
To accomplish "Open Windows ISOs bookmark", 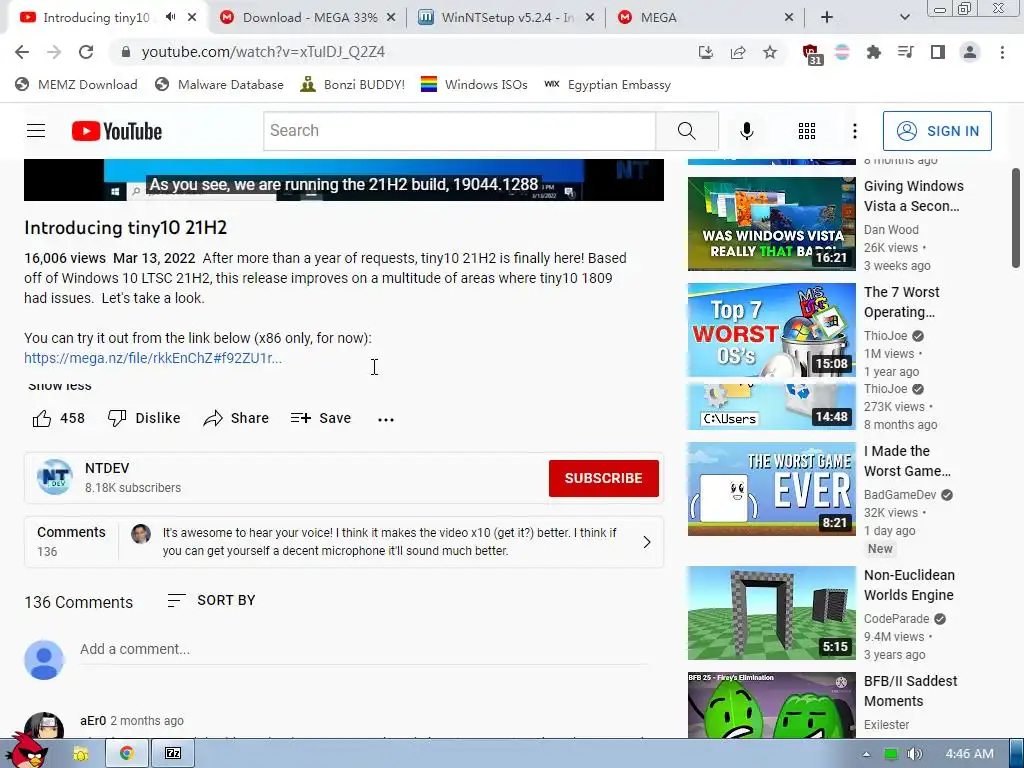I will (474, 84).
